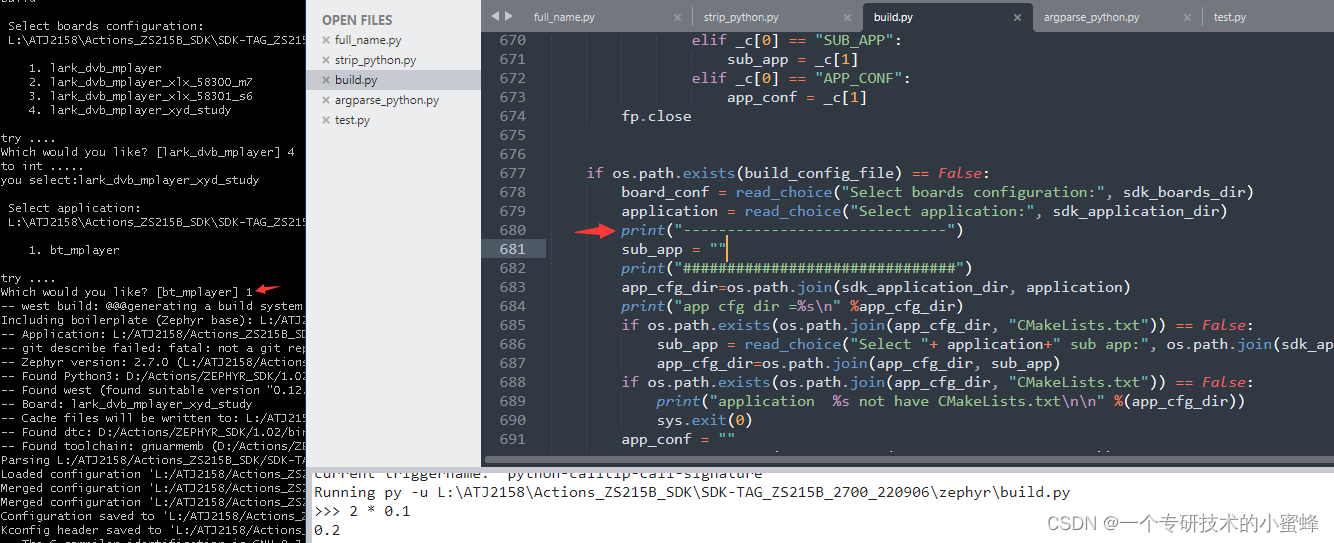Image resolution: width=1334 pixels, height=543 pixels.
Task: Click the '-- Found Python3:' terminal line
Action: point(153,376)
